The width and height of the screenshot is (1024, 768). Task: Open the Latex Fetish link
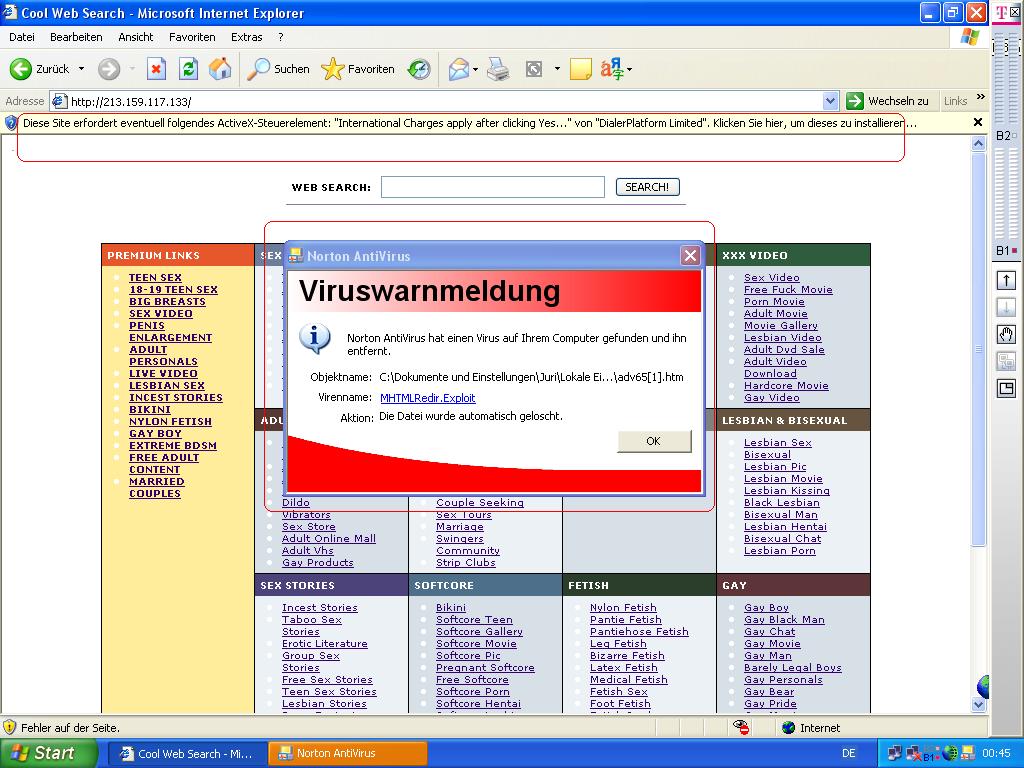tap(623, 667)
